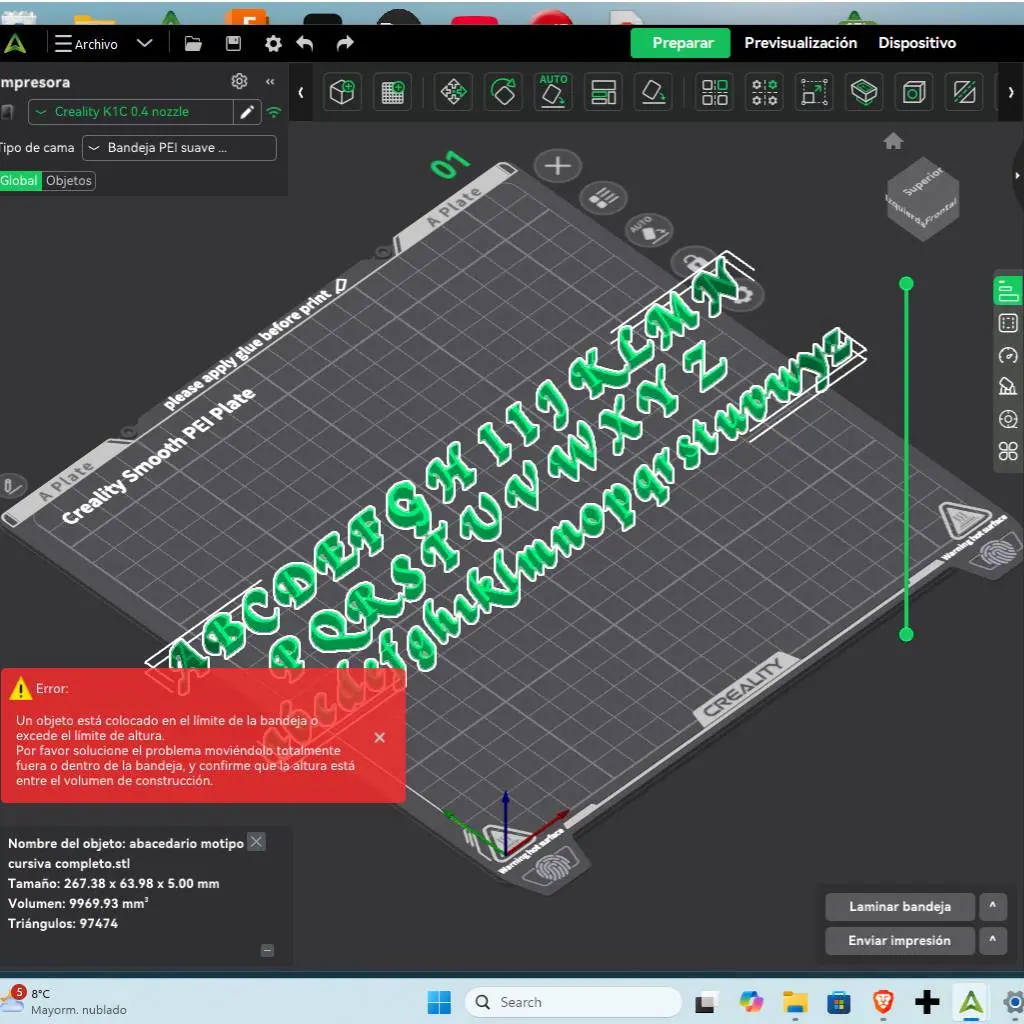This screenshot has width=1024, height=1024.
Task: Click the green Wi-Fi connection icon
Action: point(274,112)
